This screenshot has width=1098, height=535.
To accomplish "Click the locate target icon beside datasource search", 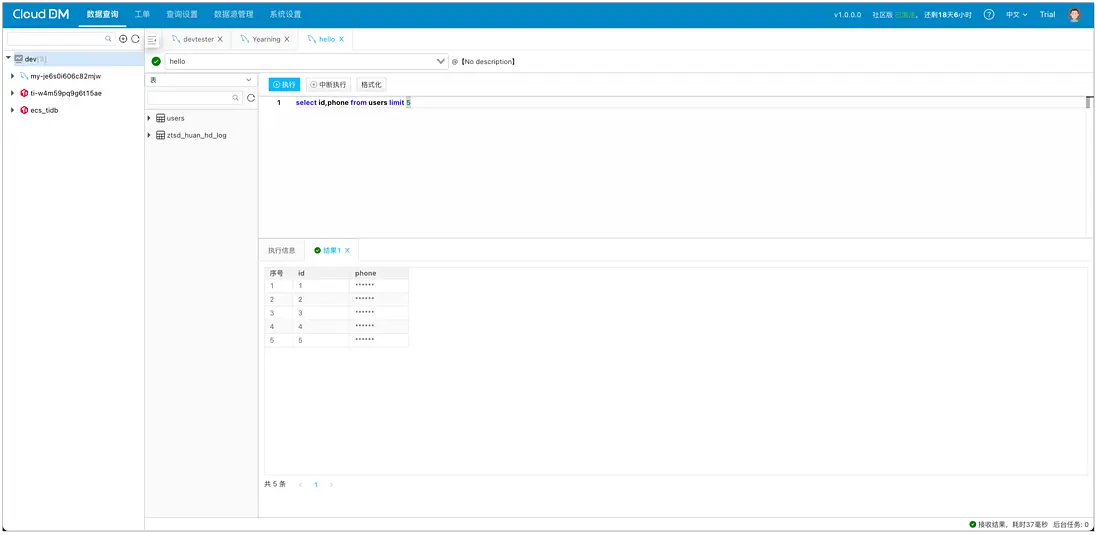I will pos(123,39).
